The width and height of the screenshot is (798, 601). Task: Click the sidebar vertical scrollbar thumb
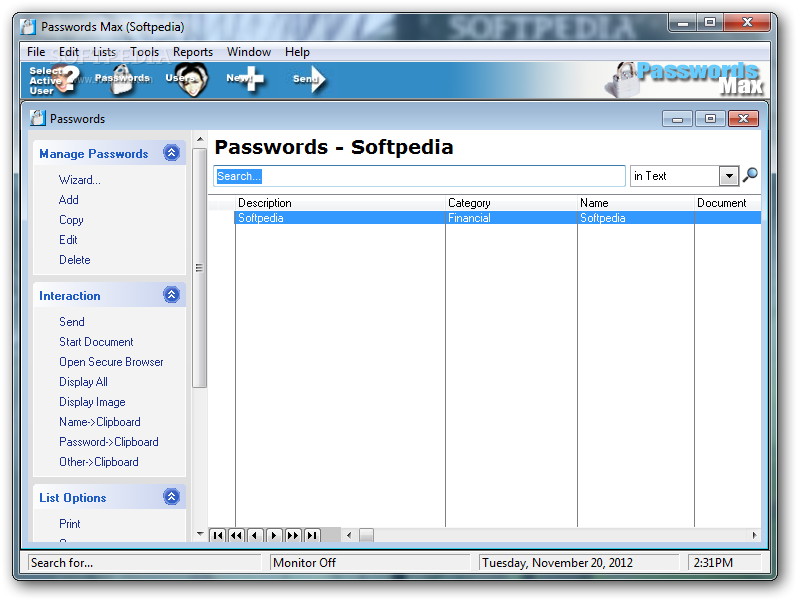200,268
